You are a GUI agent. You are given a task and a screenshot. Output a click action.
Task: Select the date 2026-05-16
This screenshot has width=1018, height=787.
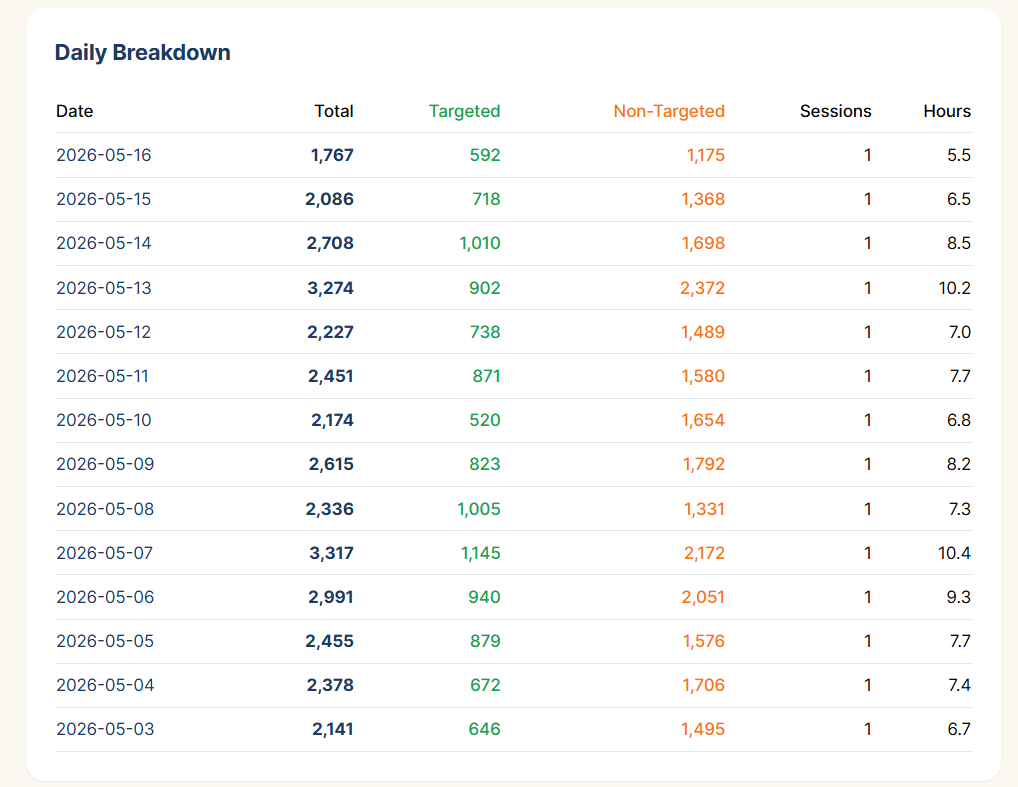click(x=103, y=155)
